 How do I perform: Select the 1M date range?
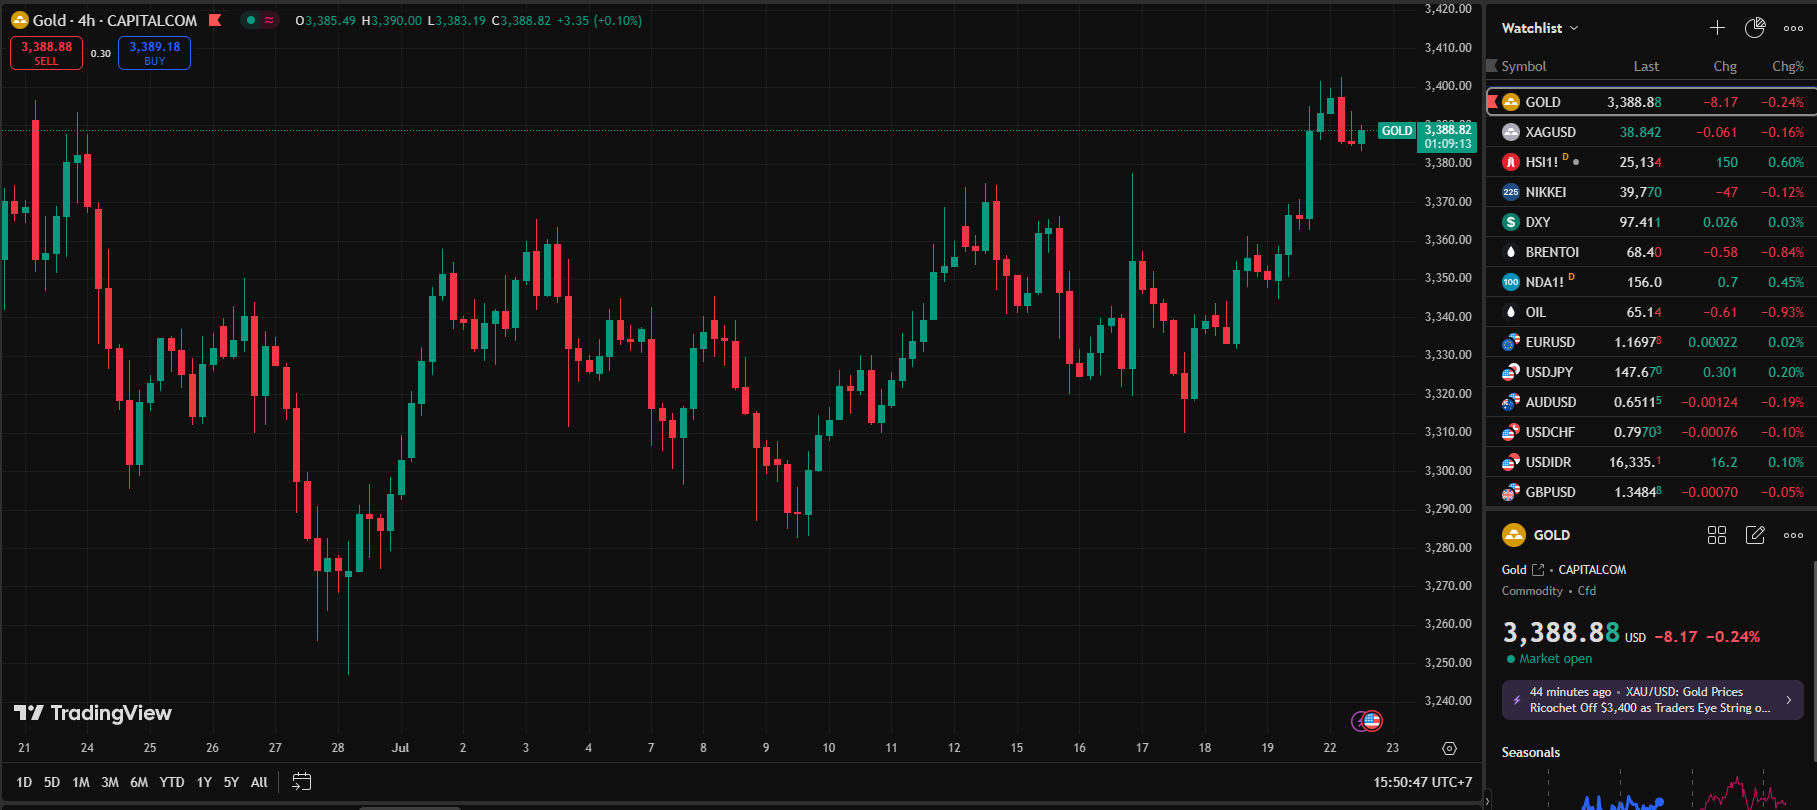(81, 782)
